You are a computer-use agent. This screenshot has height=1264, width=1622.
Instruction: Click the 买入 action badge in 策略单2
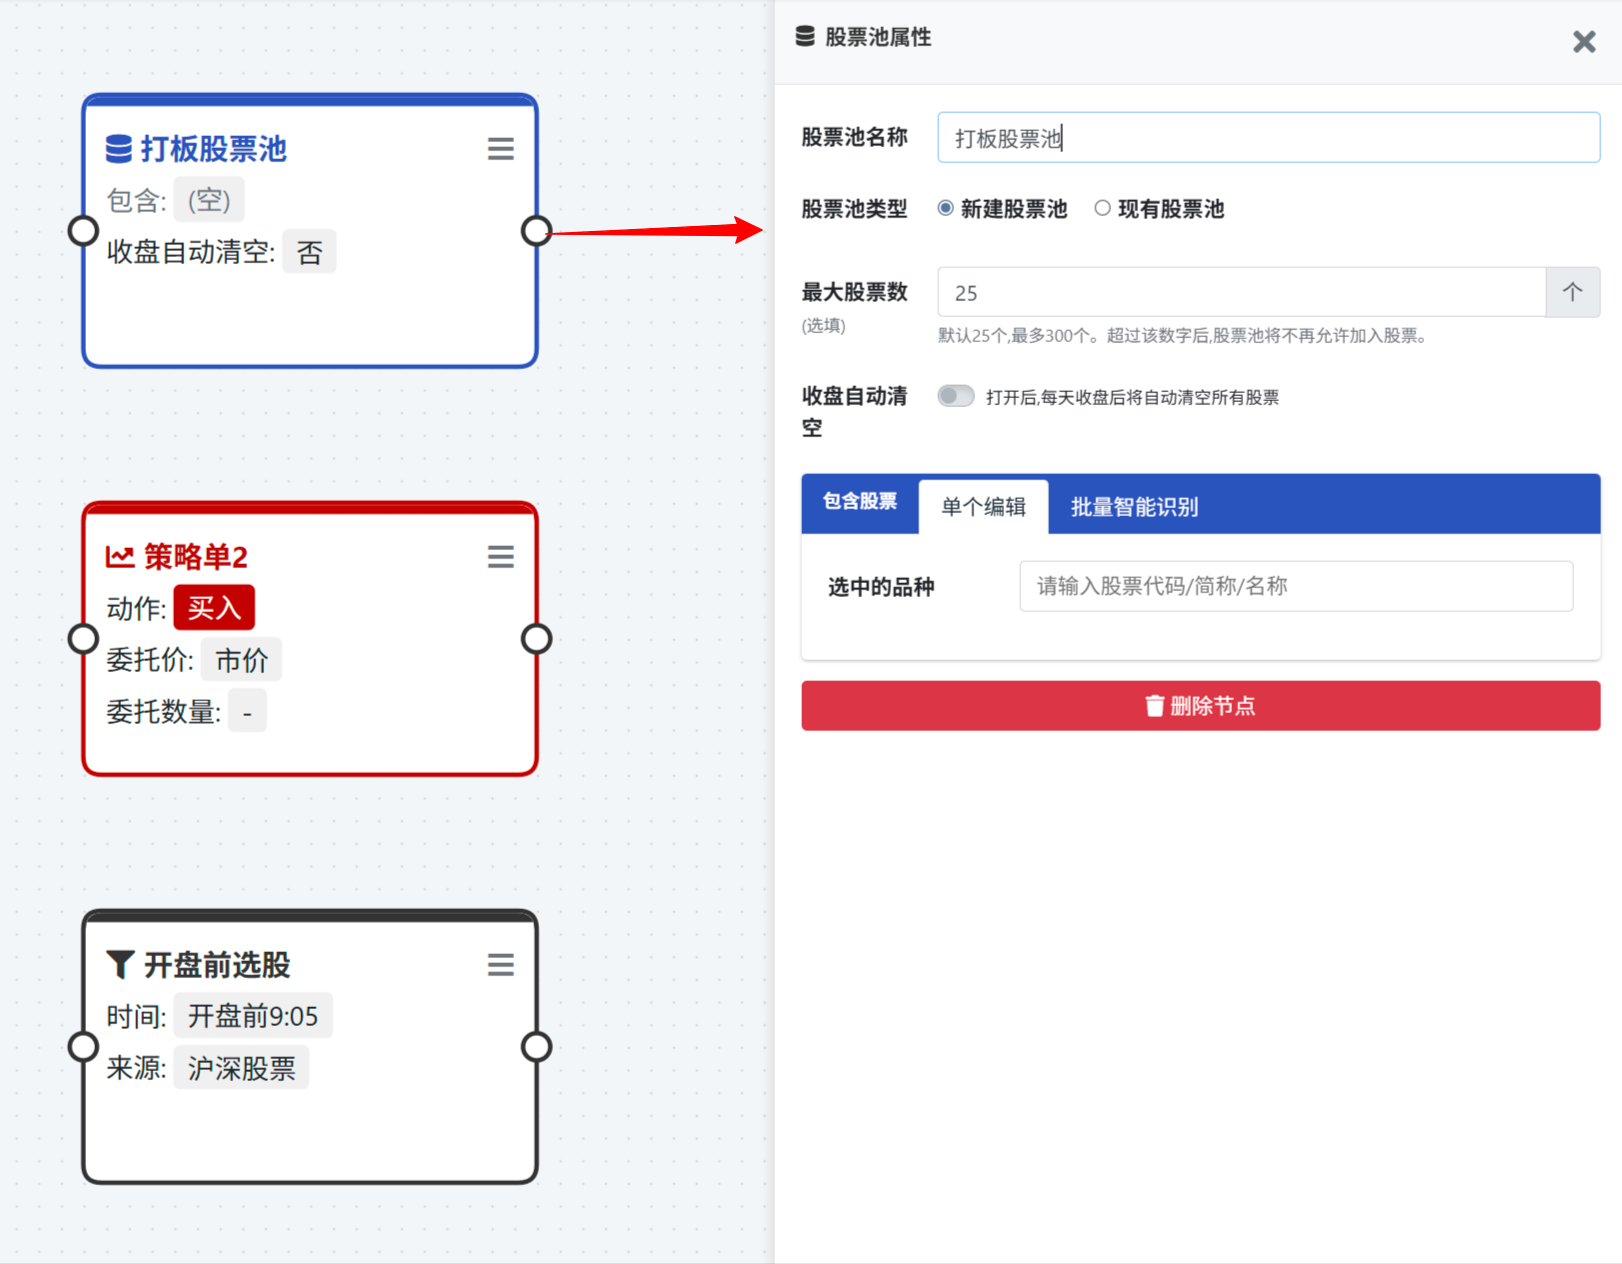[x=214, y=608]
